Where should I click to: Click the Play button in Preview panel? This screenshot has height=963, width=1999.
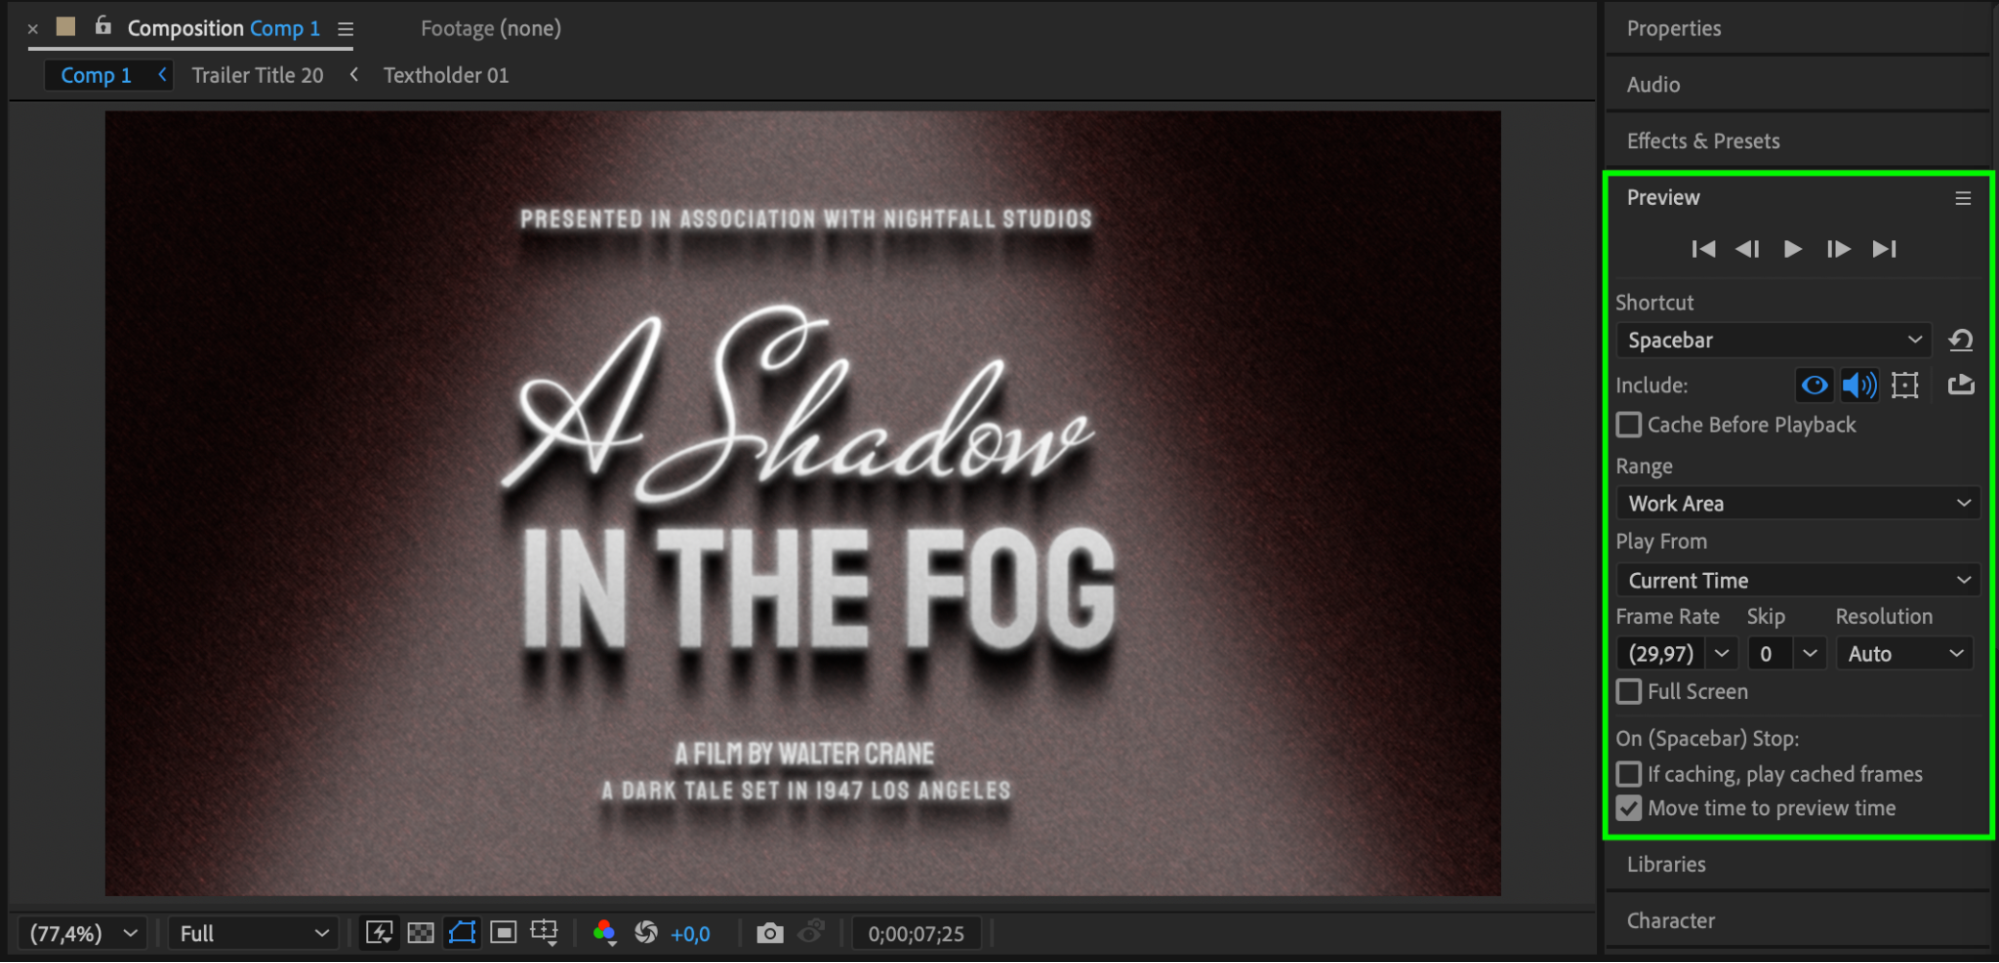pos(1792,249)
